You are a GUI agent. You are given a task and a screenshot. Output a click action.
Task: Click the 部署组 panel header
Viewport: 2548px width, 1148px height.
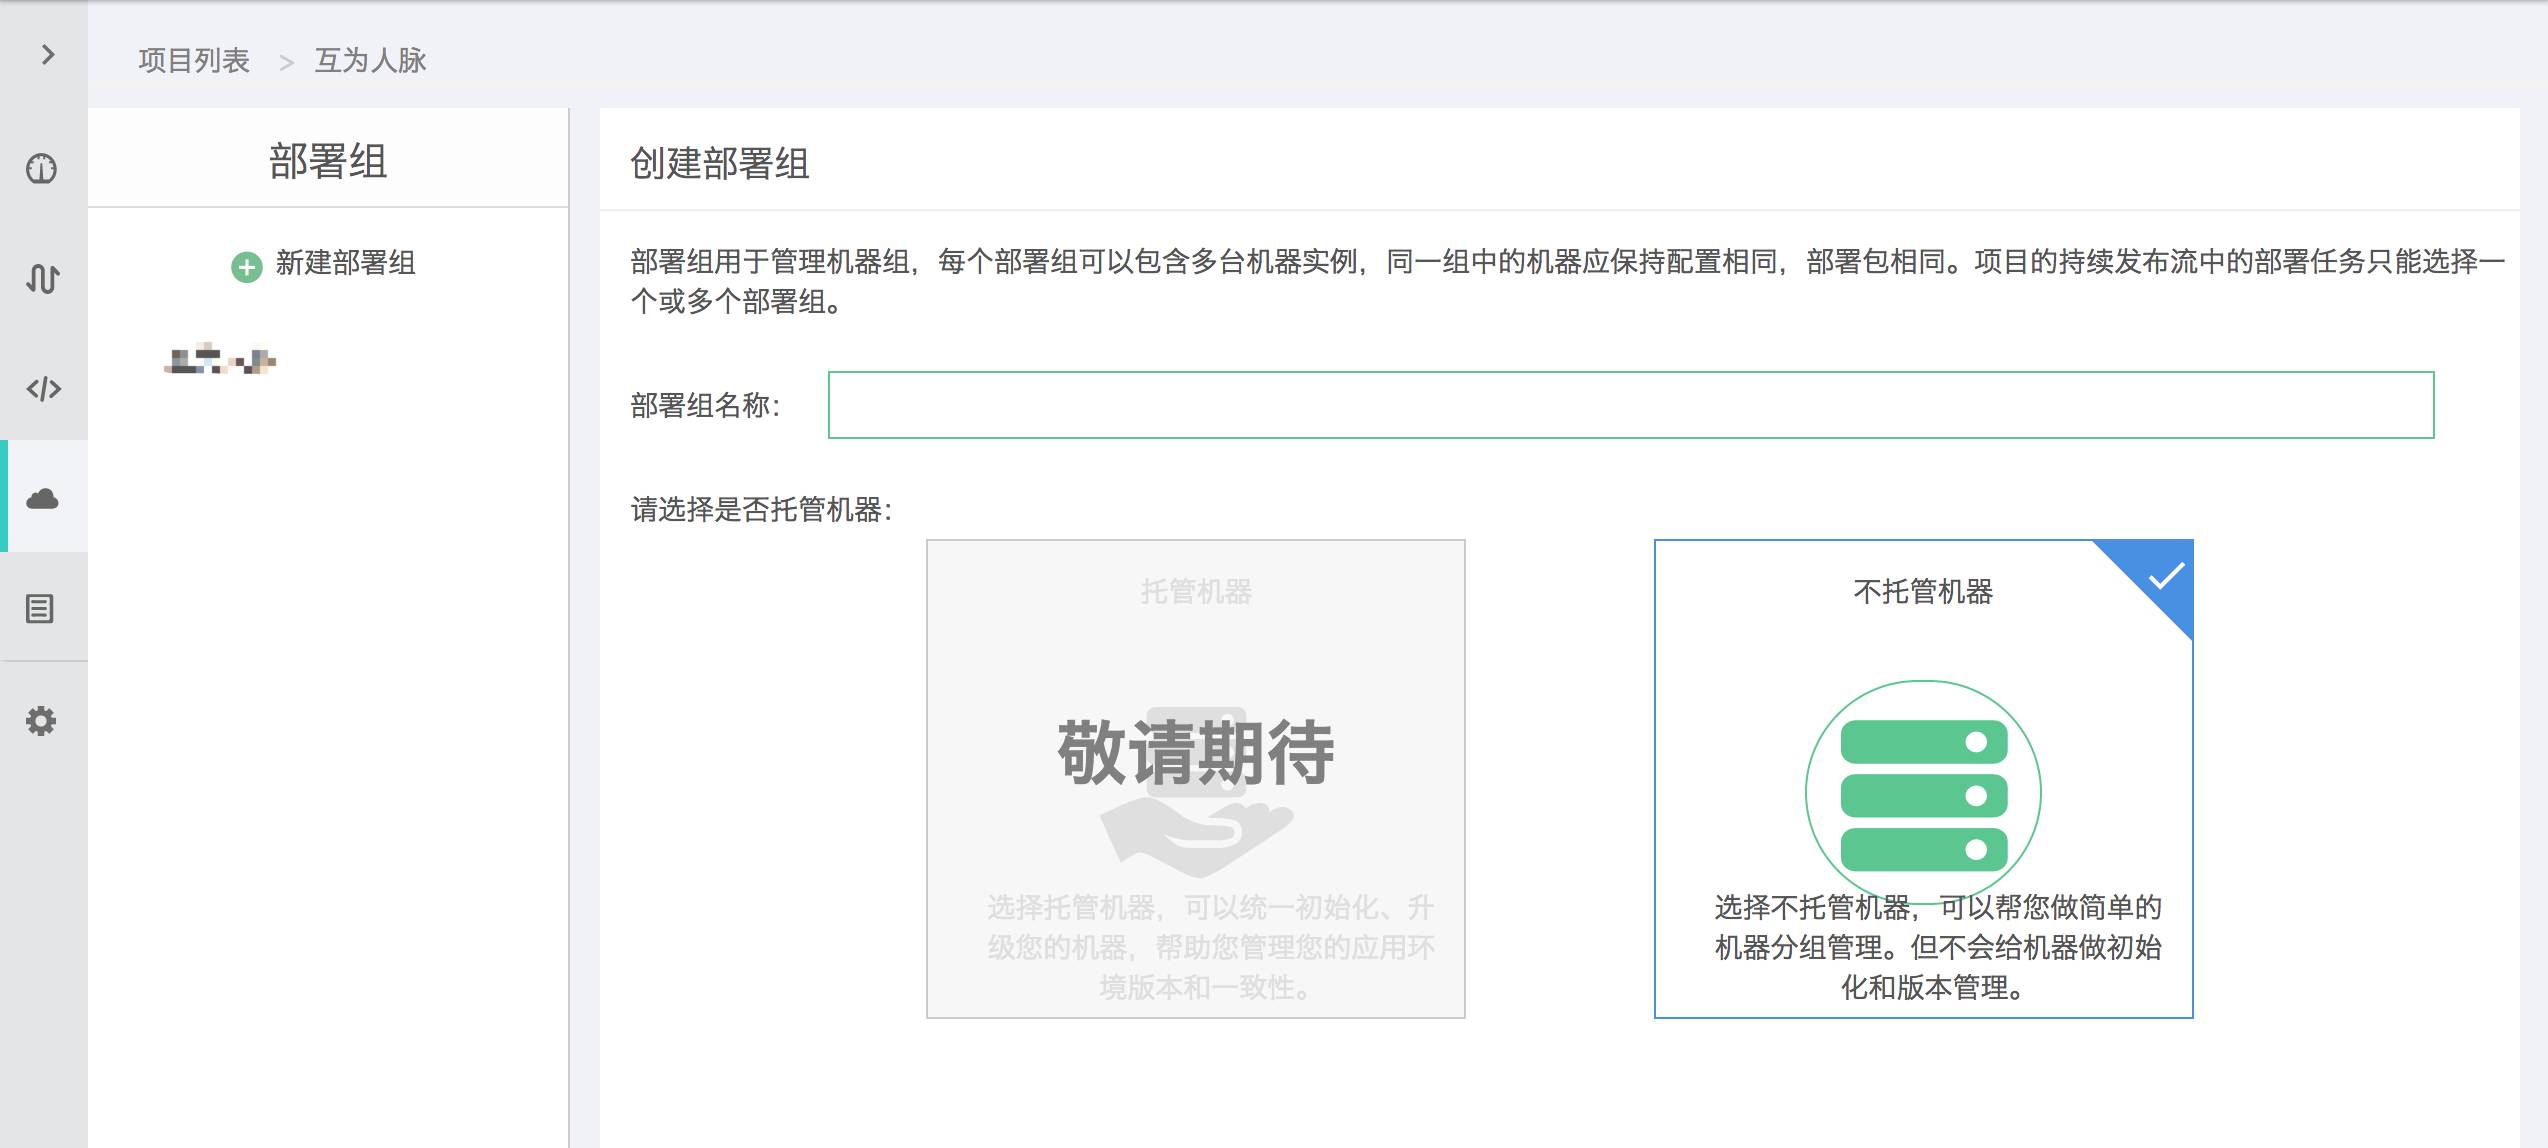[x=328, y=161]
